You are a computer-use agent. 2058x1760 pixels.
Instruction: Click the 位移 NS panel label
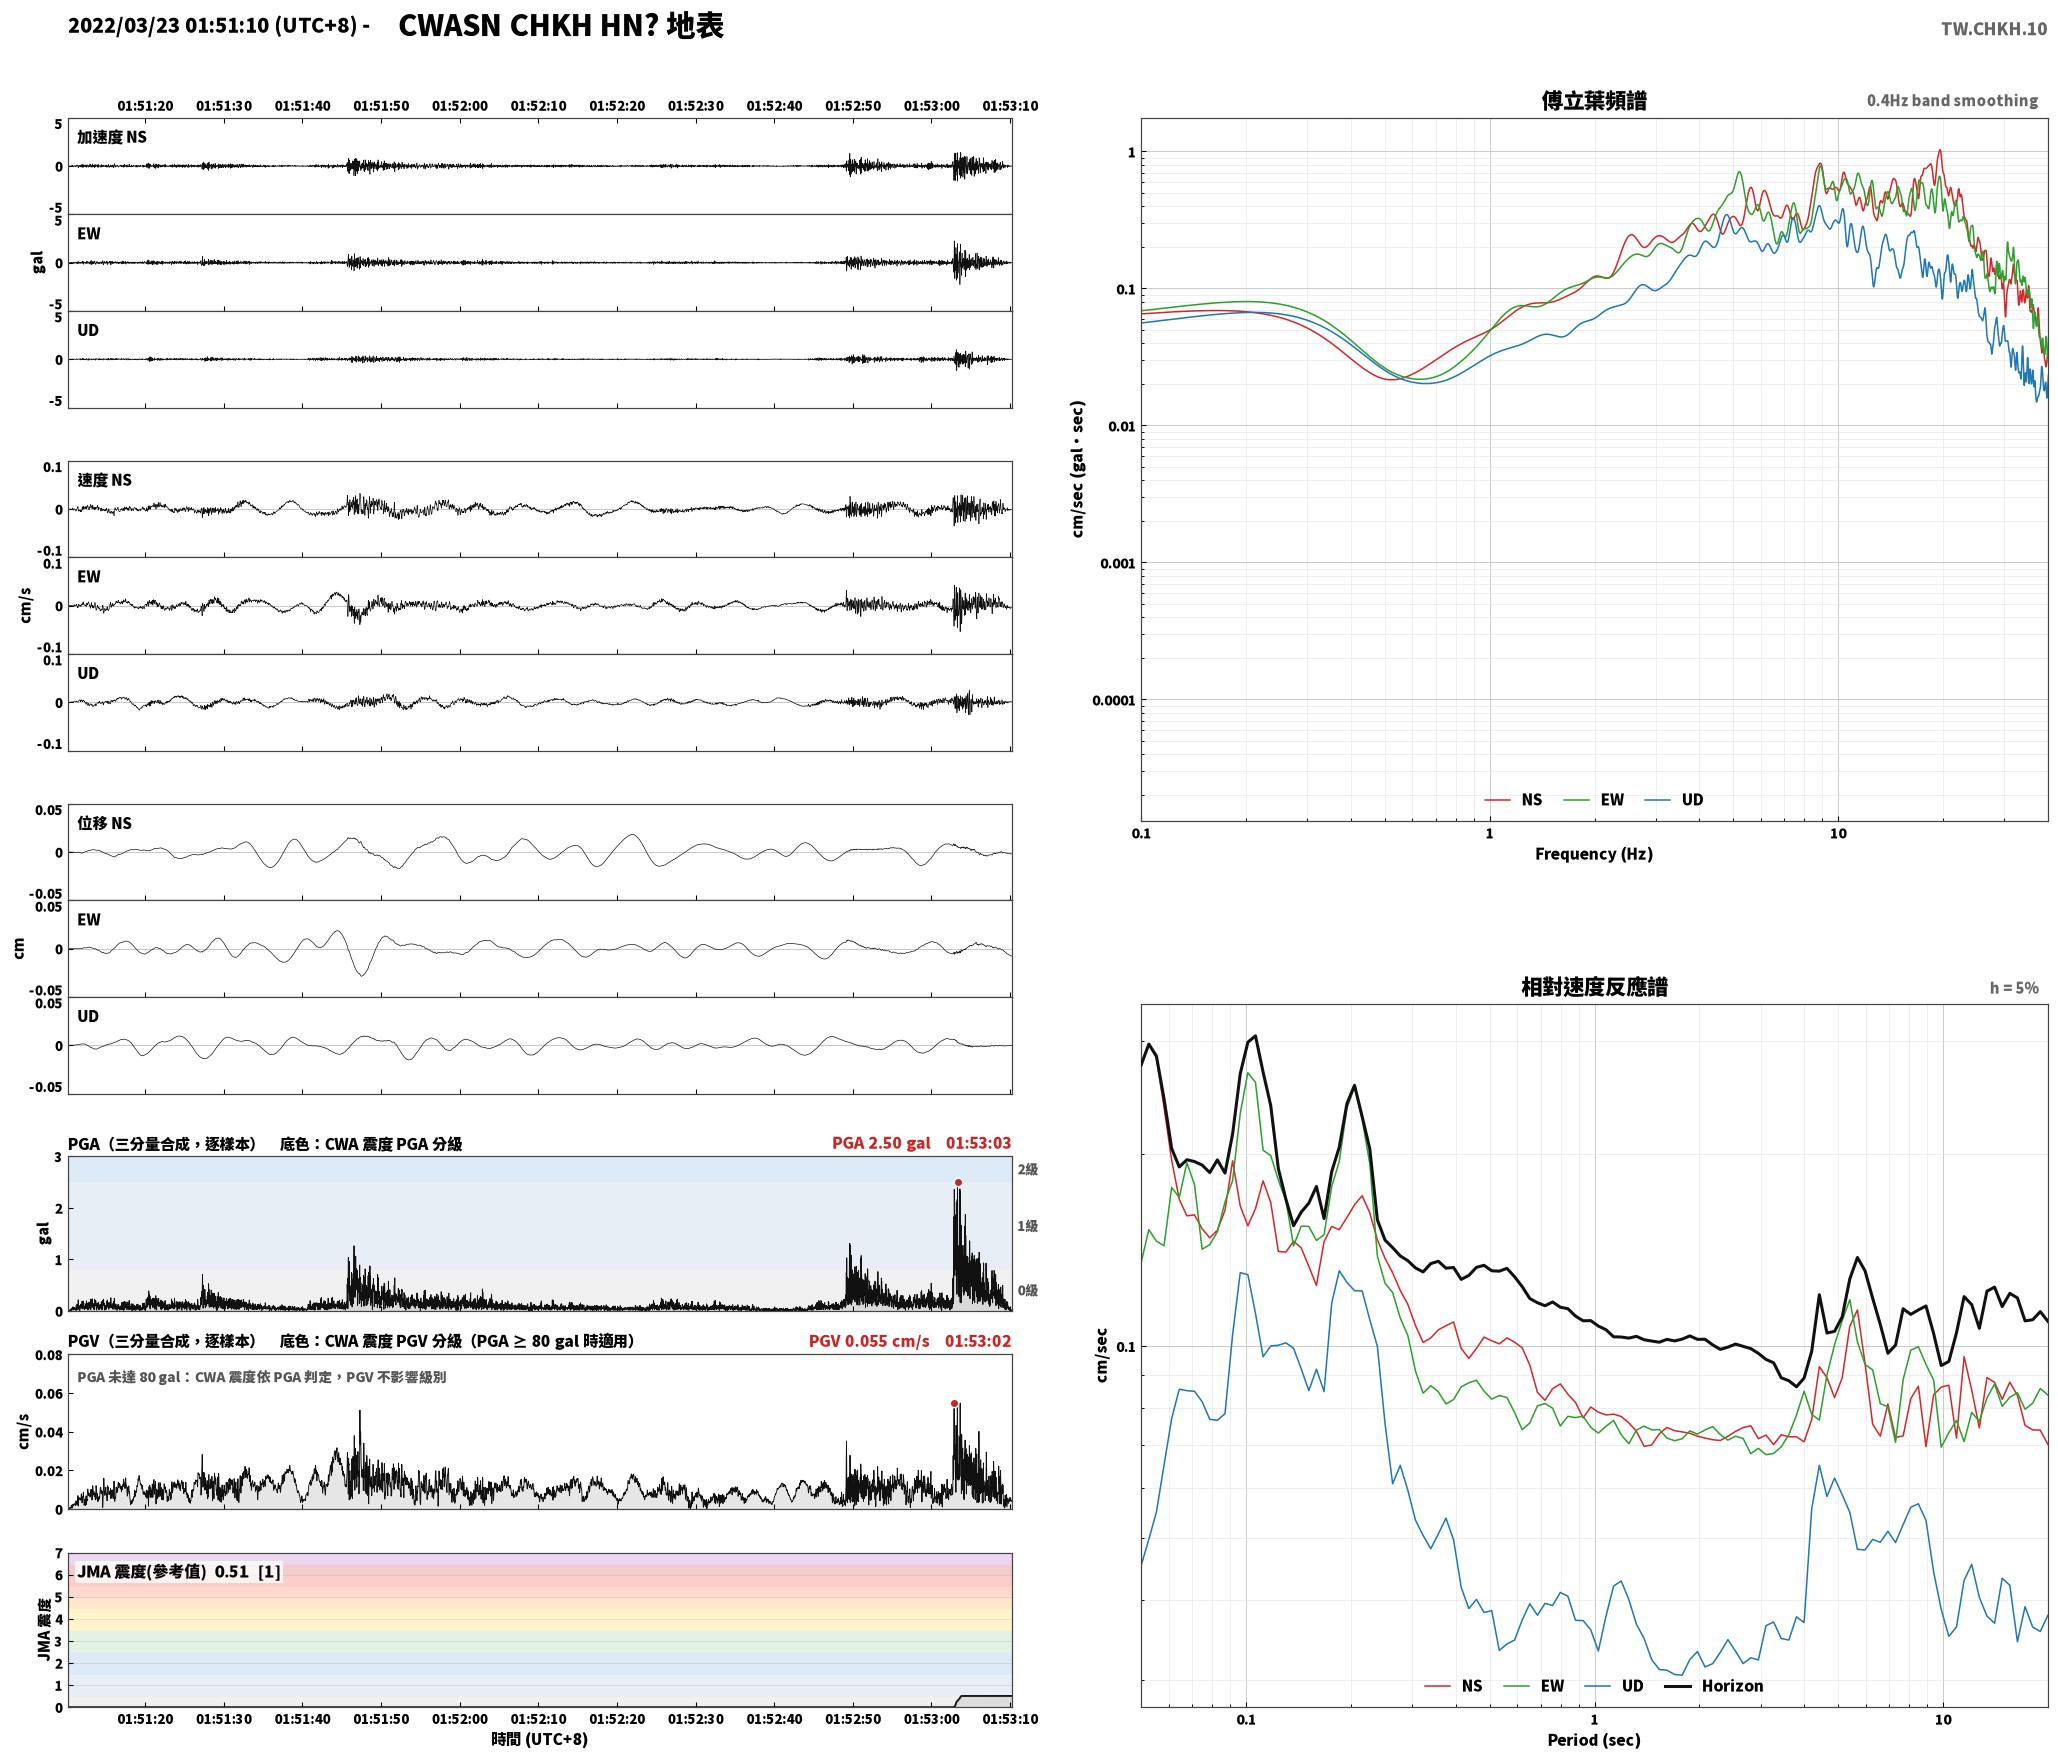click(104, 823)
